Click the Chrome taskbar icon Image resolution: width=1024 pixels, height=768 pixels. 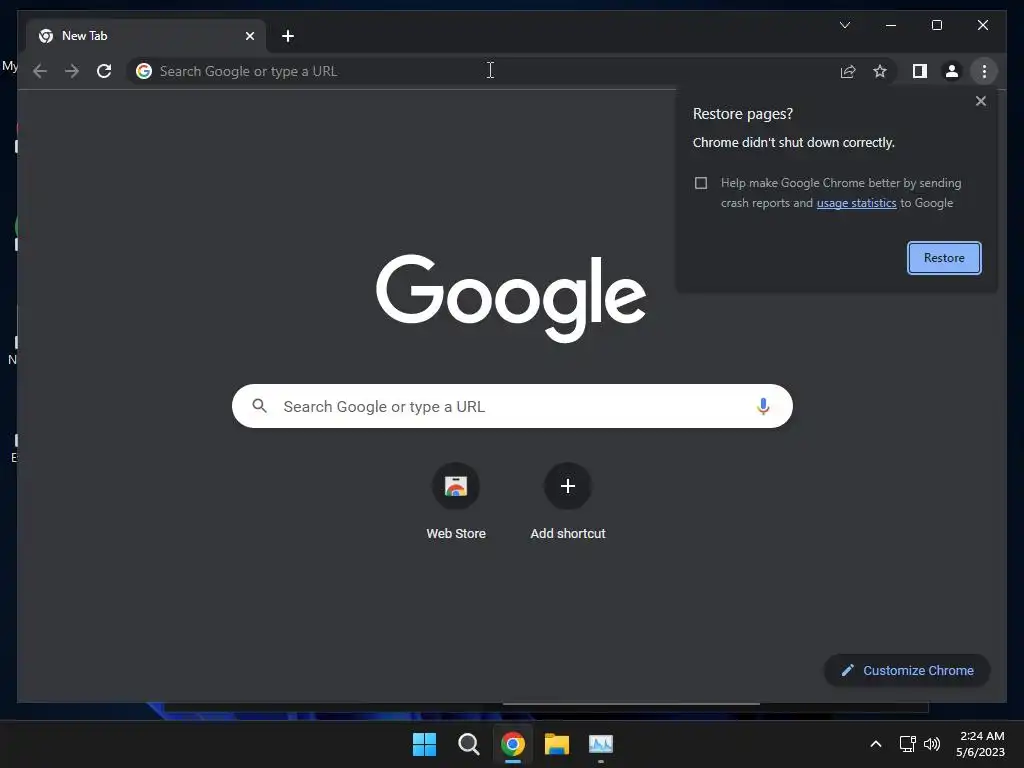(x=513, y=744)
